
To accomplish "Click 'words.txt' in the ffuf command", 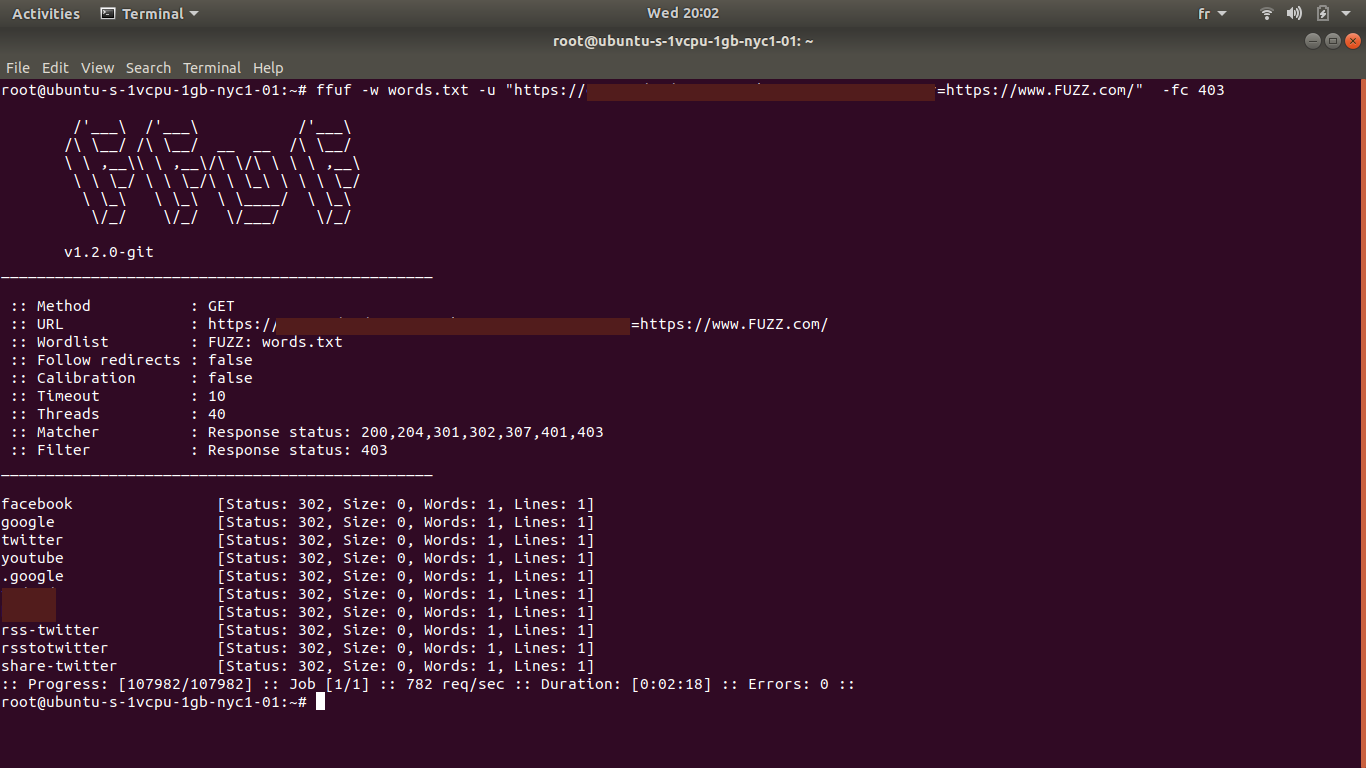I will coord(428,90).
